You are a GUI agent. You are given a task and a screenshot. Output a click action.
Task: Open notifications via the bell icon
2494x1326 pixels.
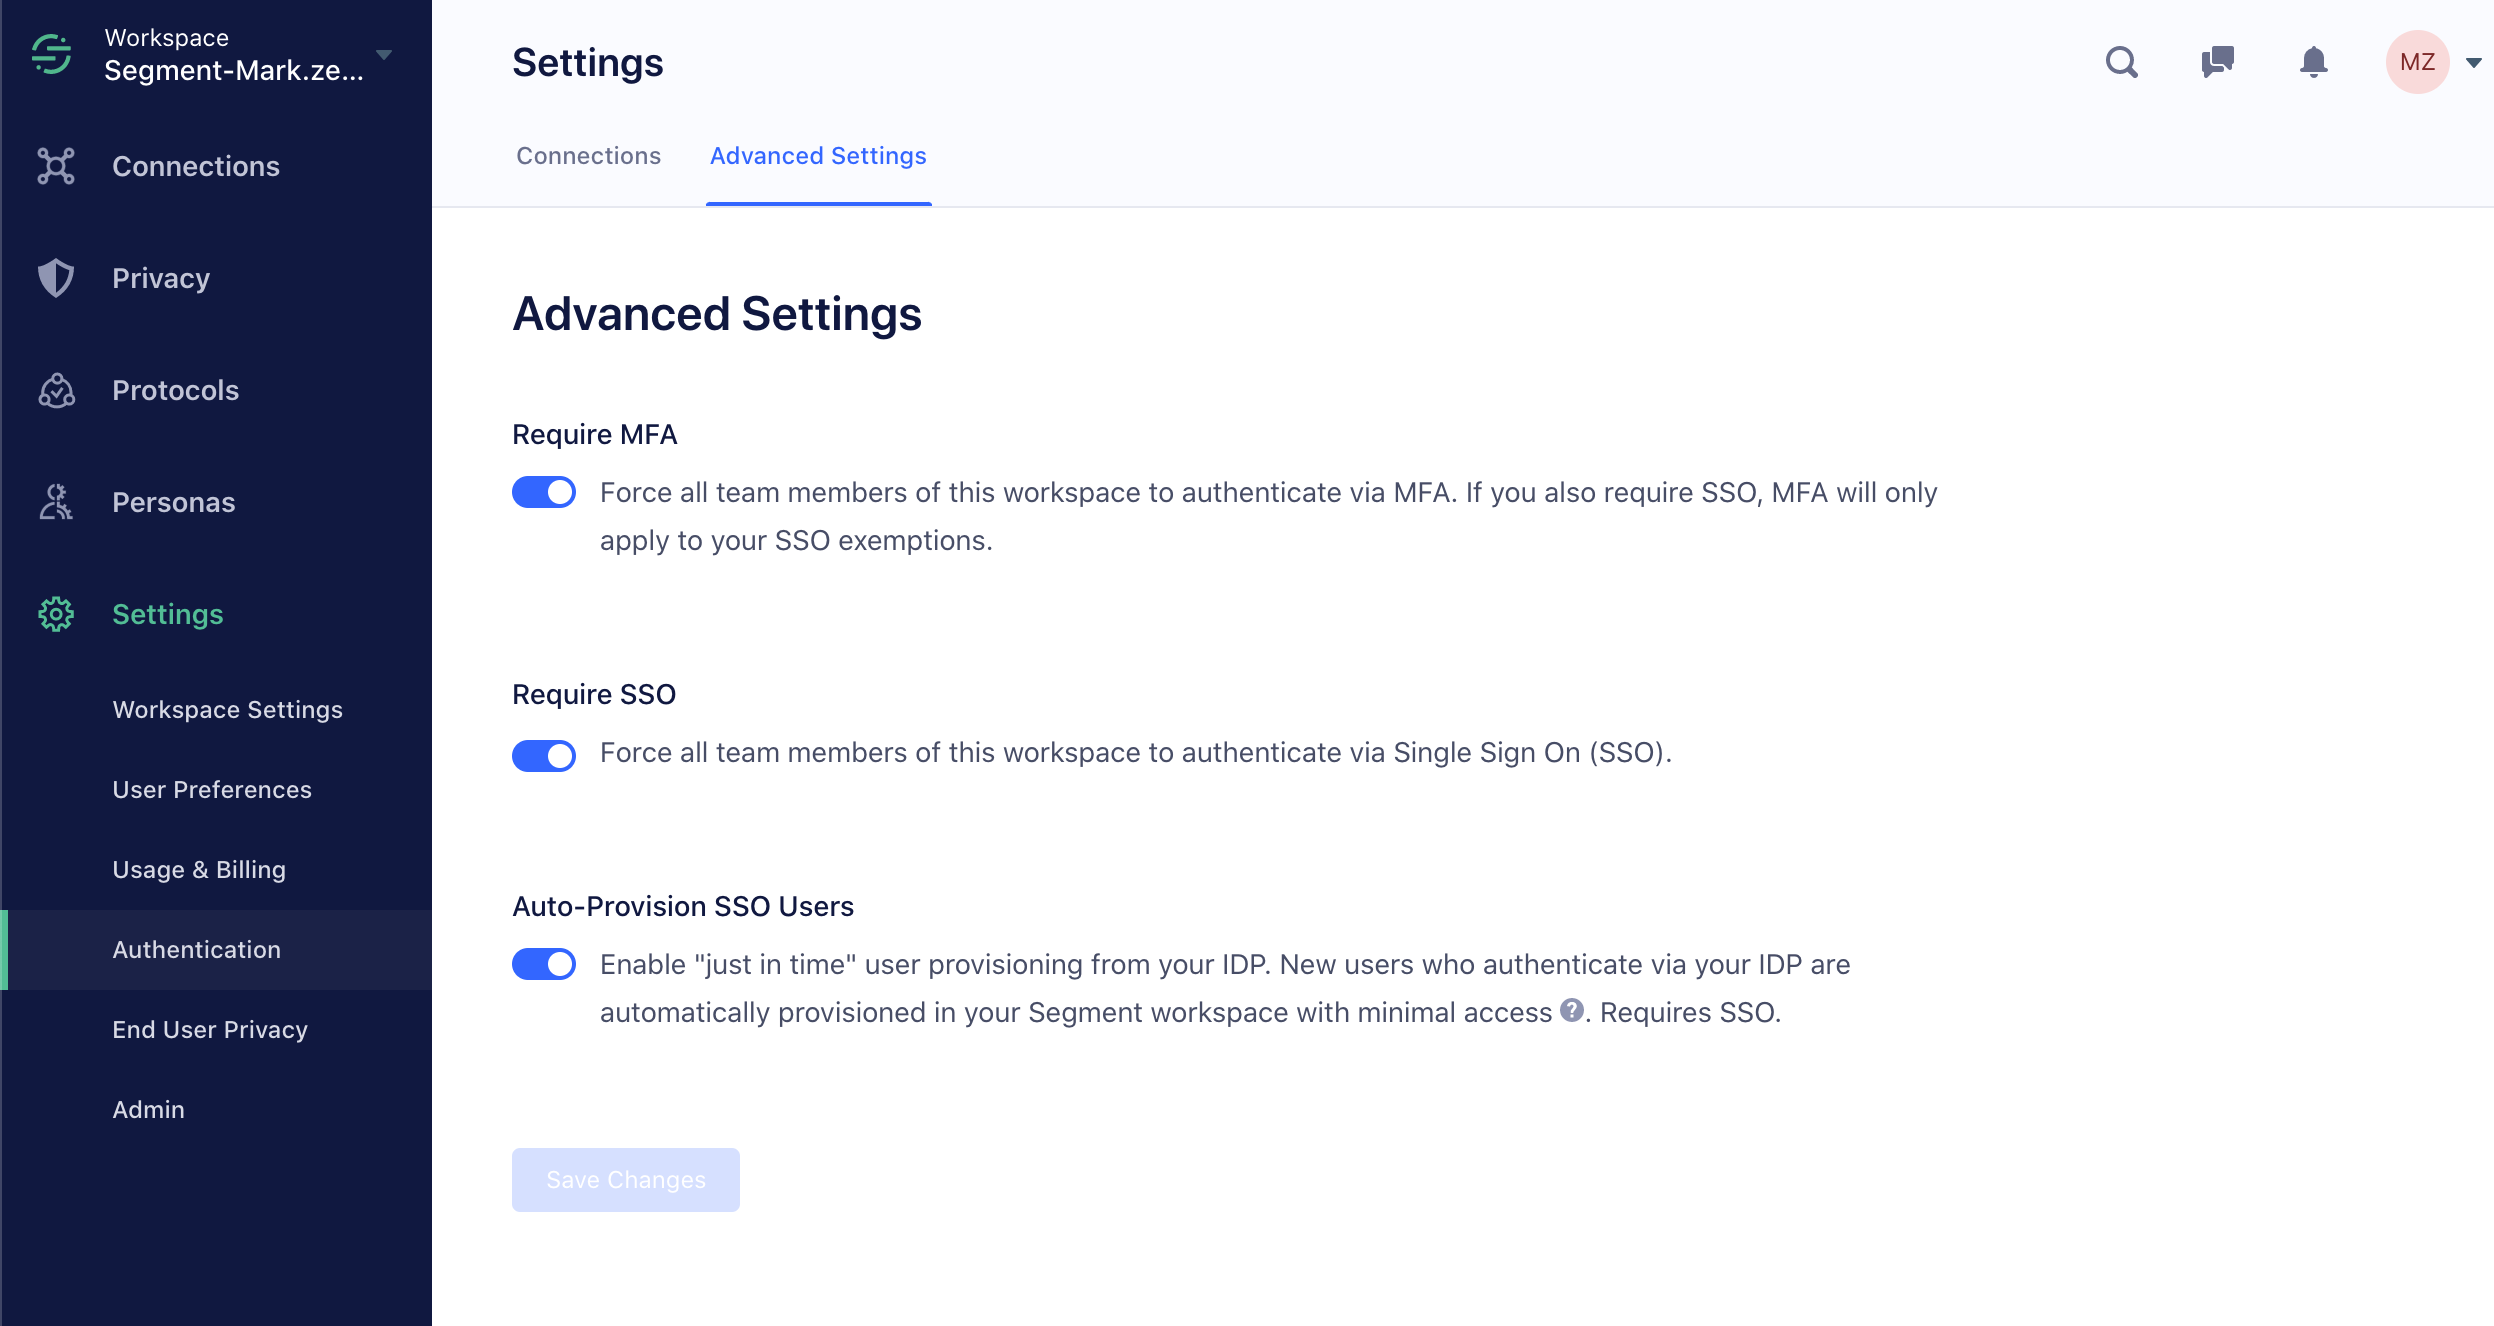tap(2314, 62)
